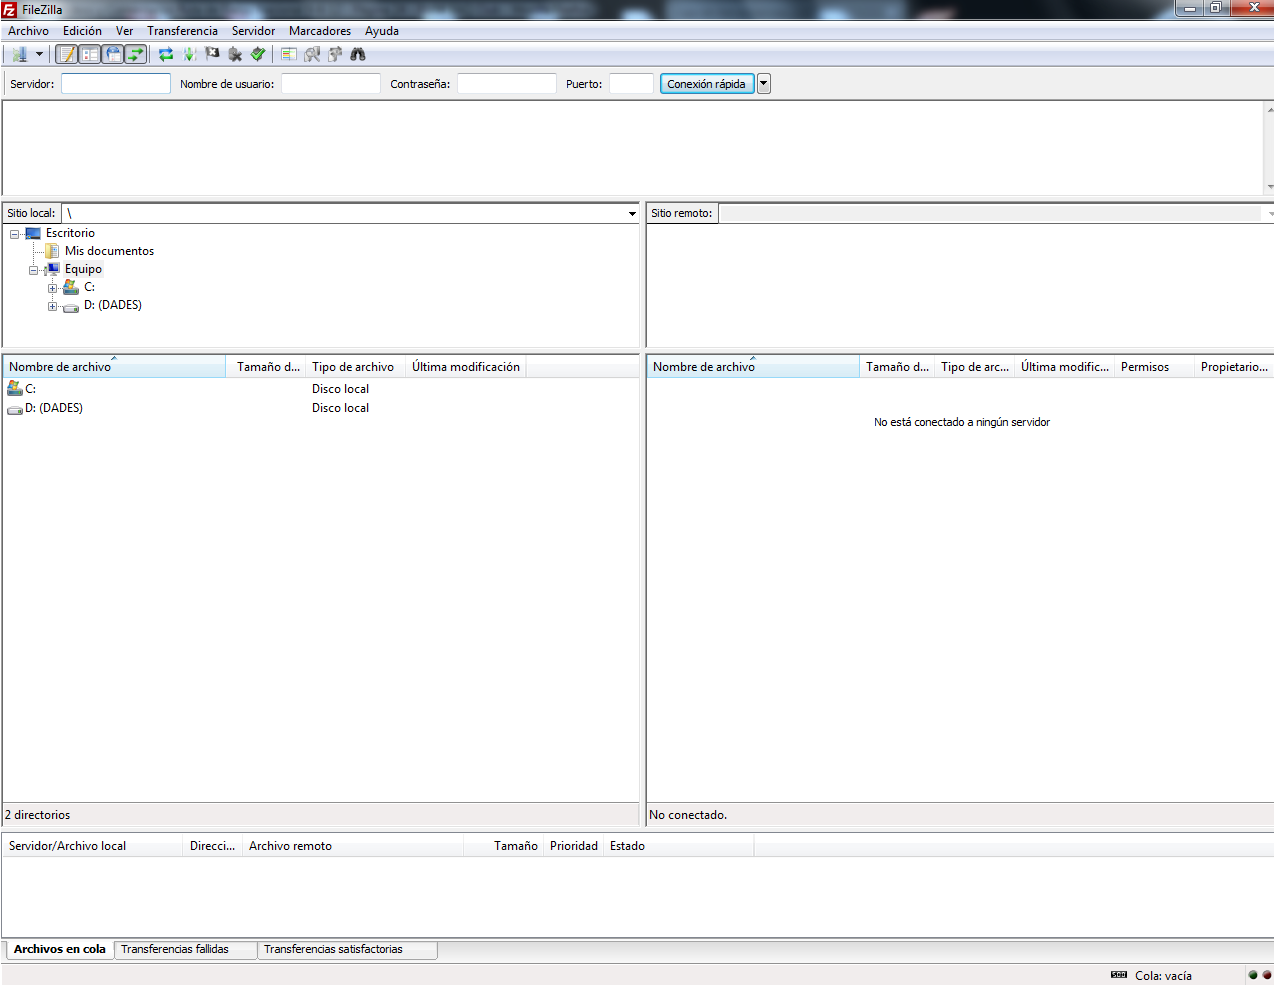This screenshot has width=1275, height=988.
Task: Toggle remote directory tree display icon
Action: pos(113,54)
